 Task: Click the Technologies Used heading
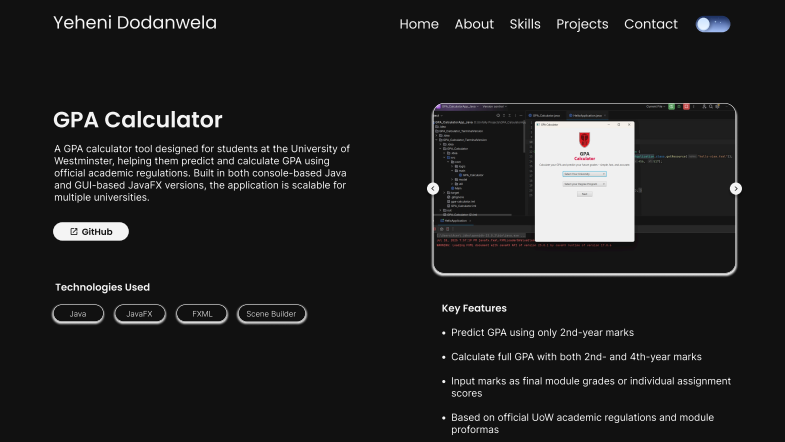102,287
